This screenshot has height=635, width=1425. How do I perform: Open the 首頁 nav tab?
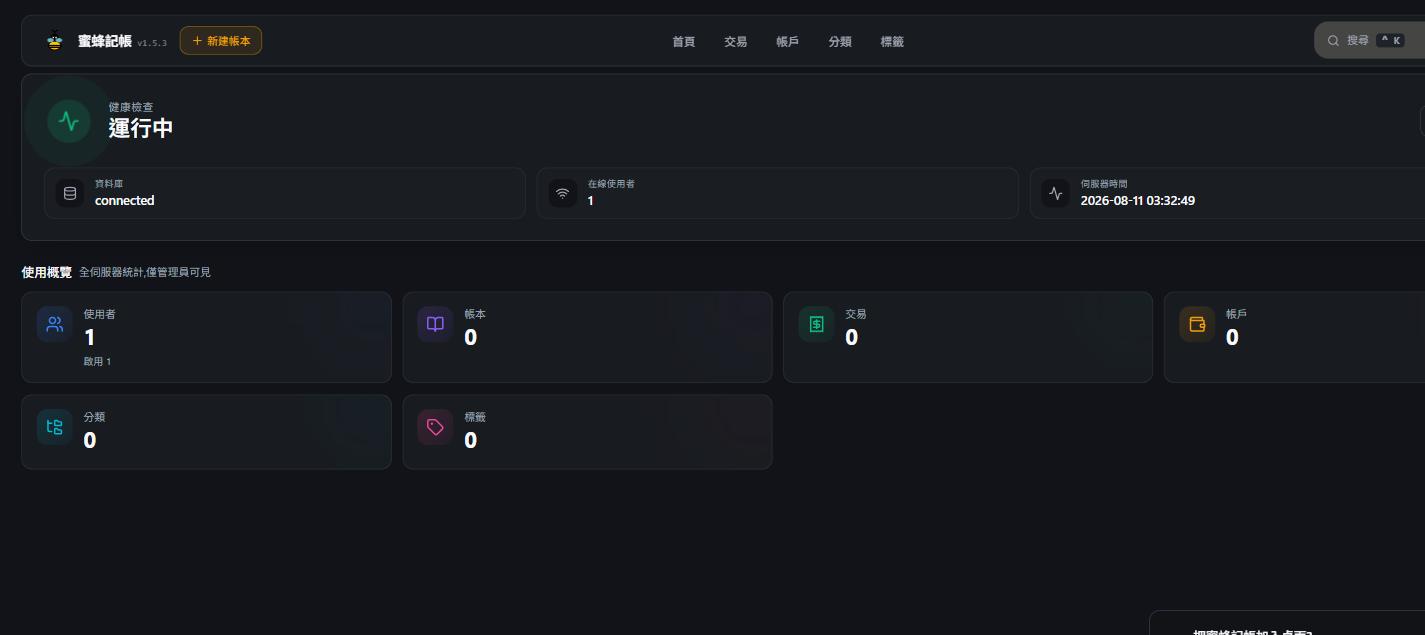point(684,42)
